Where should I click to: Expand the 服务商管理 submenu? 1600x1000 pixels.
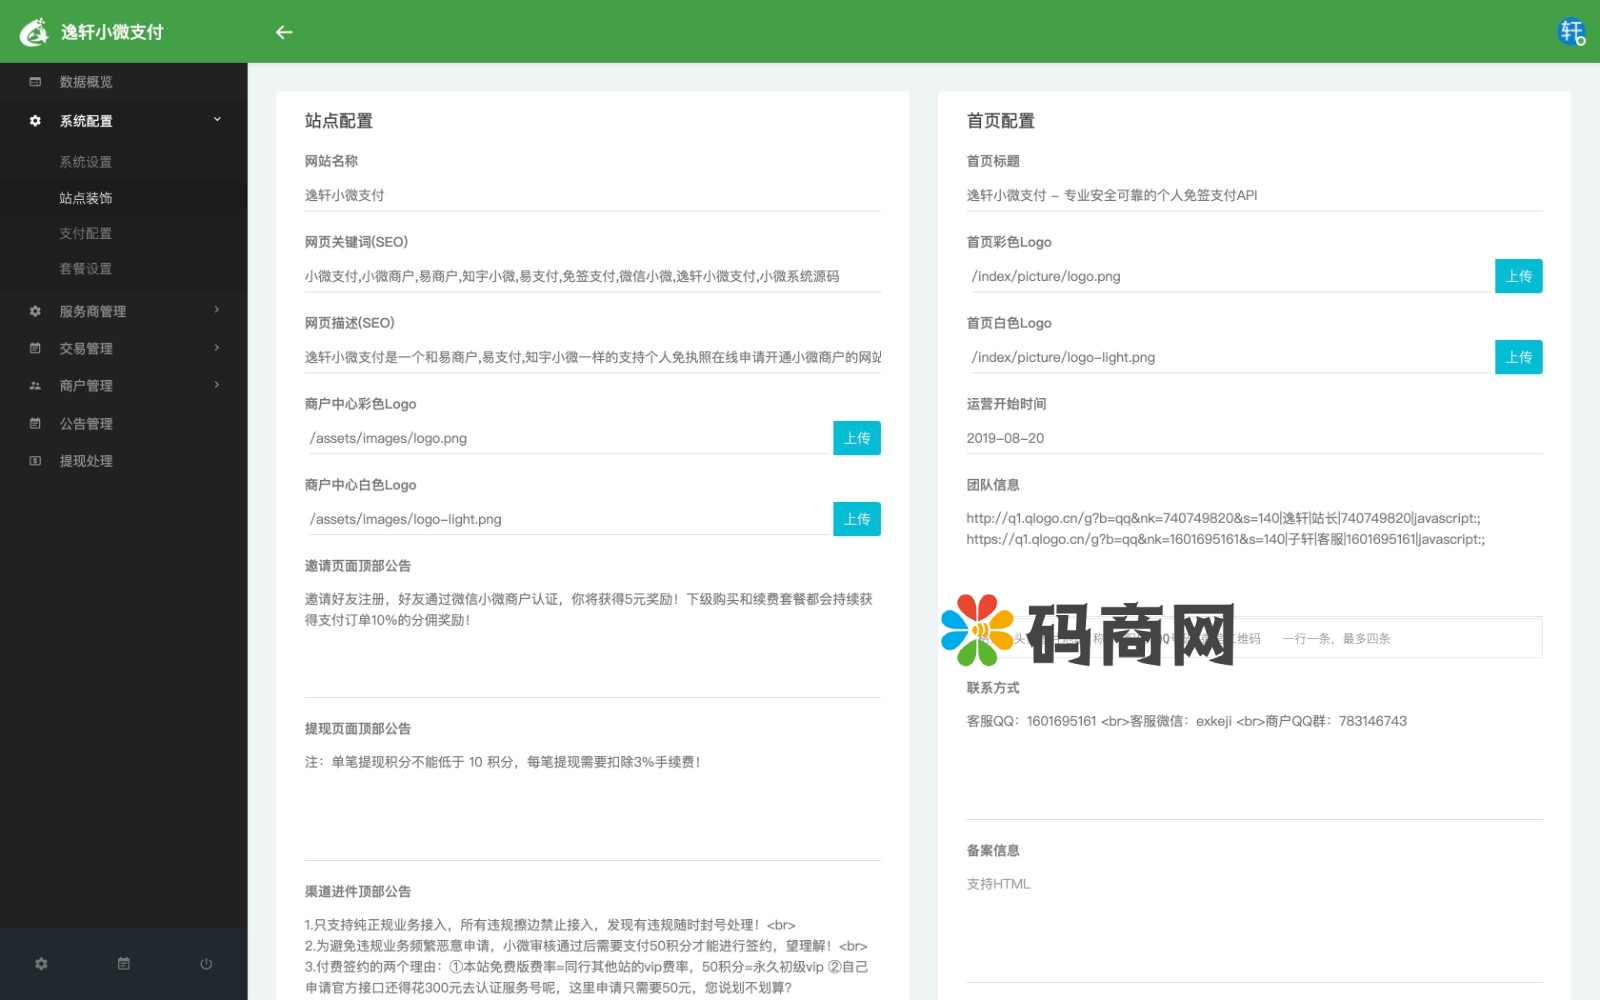coord(217,310)
